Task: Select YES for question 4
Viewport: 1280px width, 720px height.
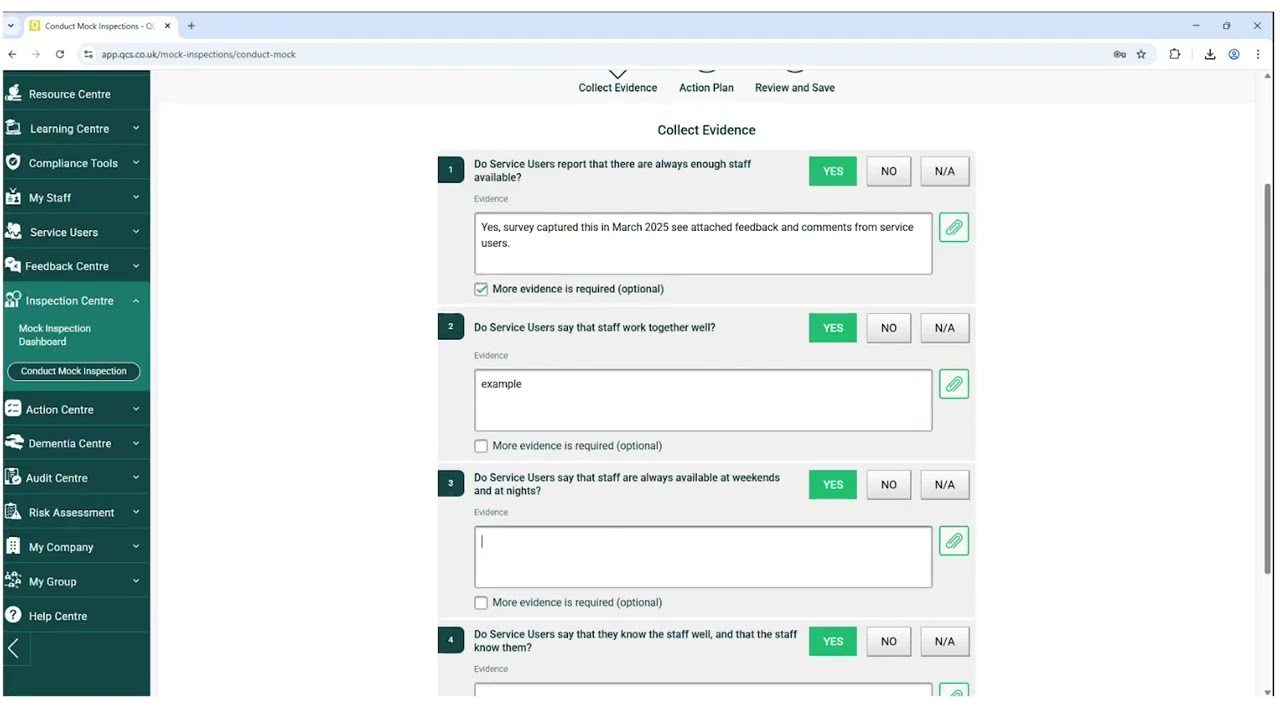Action: click(833, 642)
